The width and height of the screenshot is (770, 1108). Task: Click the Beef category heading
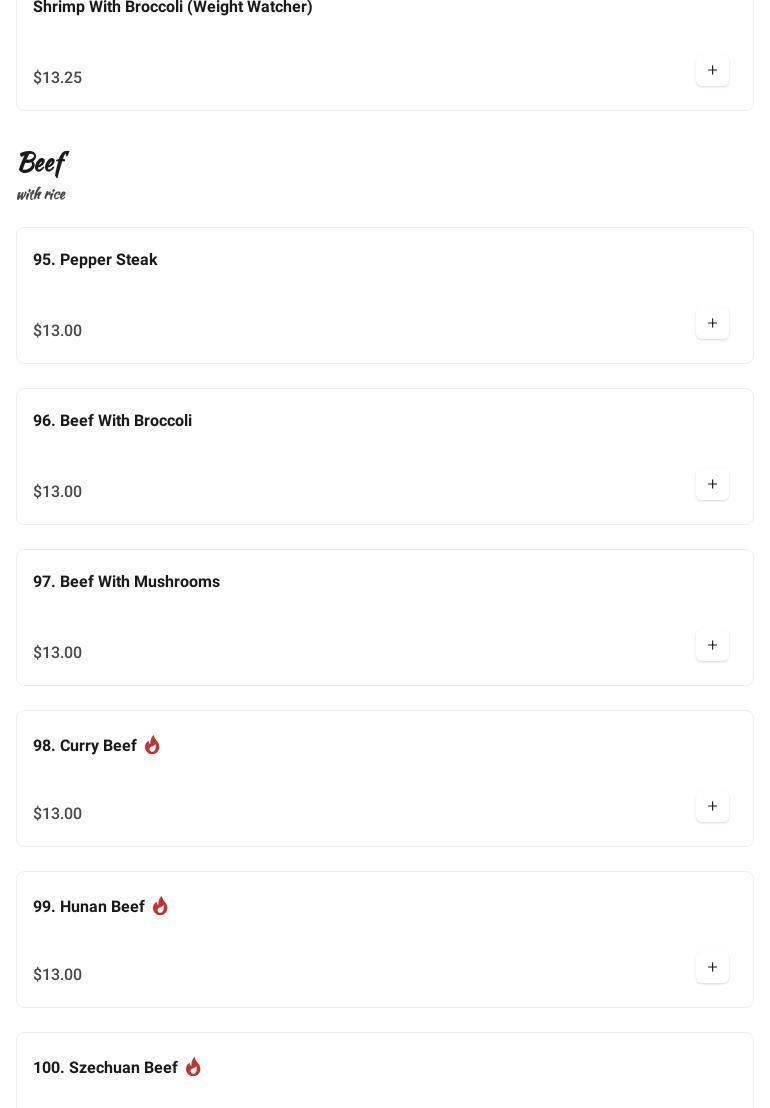(42, 162)
